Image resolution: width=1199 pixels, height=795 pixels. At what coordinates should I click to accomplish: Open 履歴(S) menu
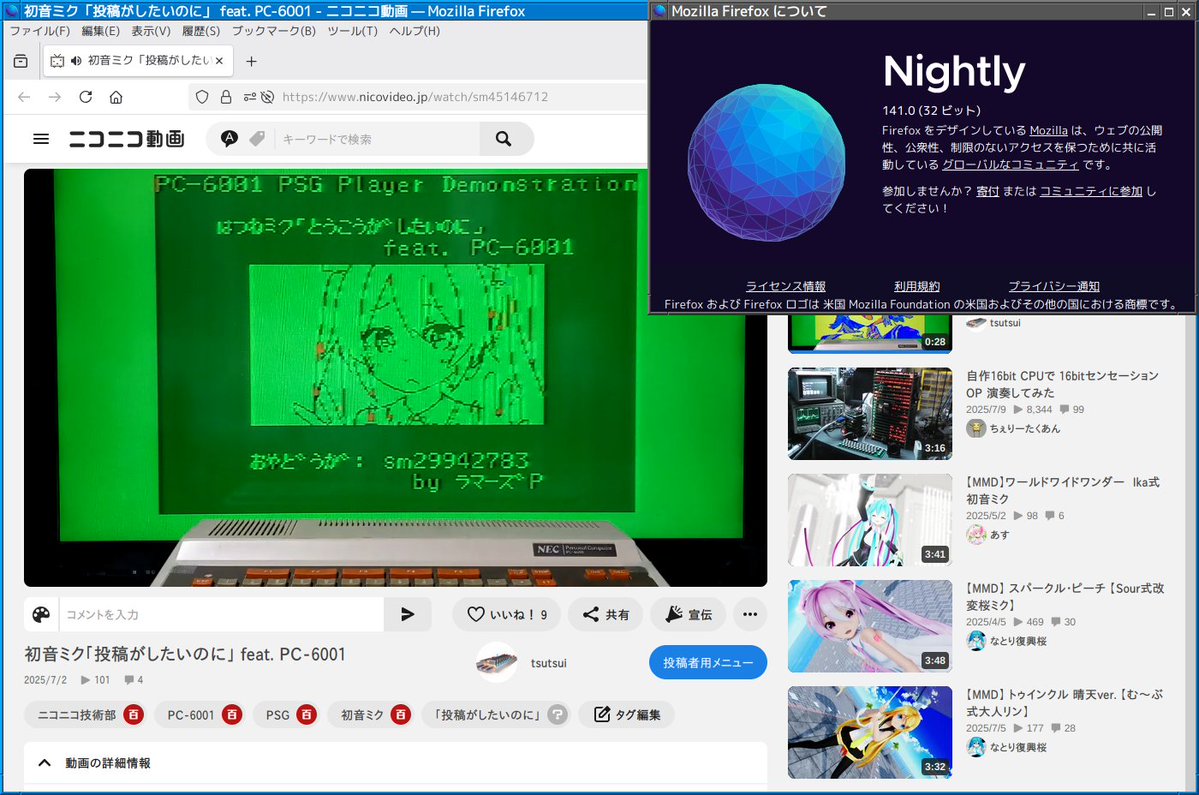click(x=201, y=31)
